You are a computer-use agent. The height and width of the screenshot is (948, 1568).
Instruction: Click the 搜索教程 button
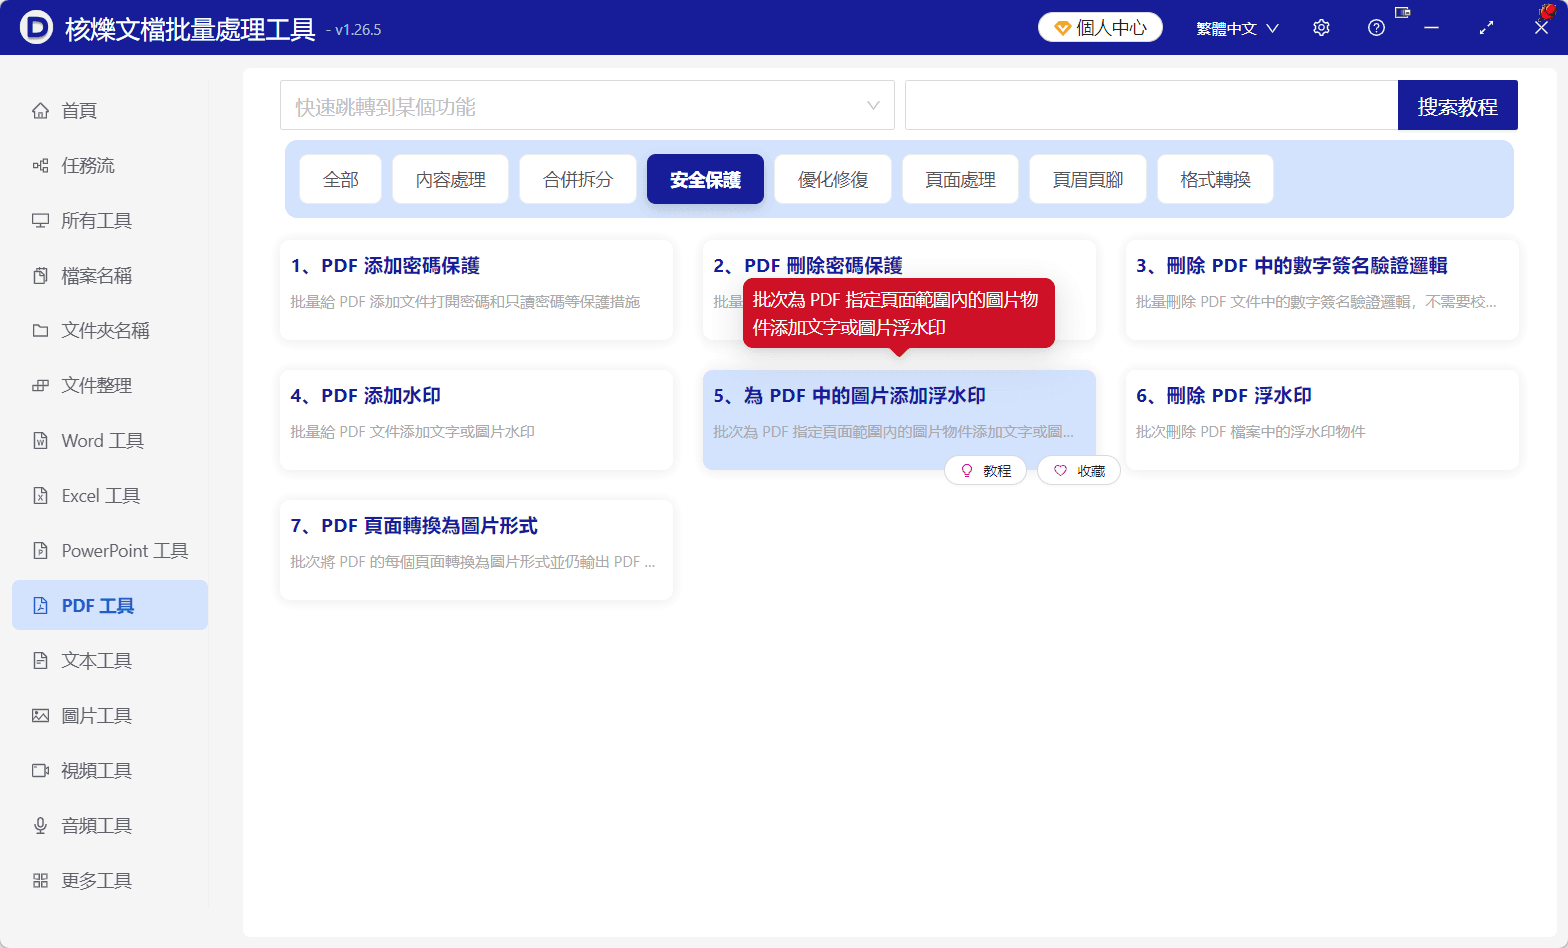click(x=1457, y=105)
